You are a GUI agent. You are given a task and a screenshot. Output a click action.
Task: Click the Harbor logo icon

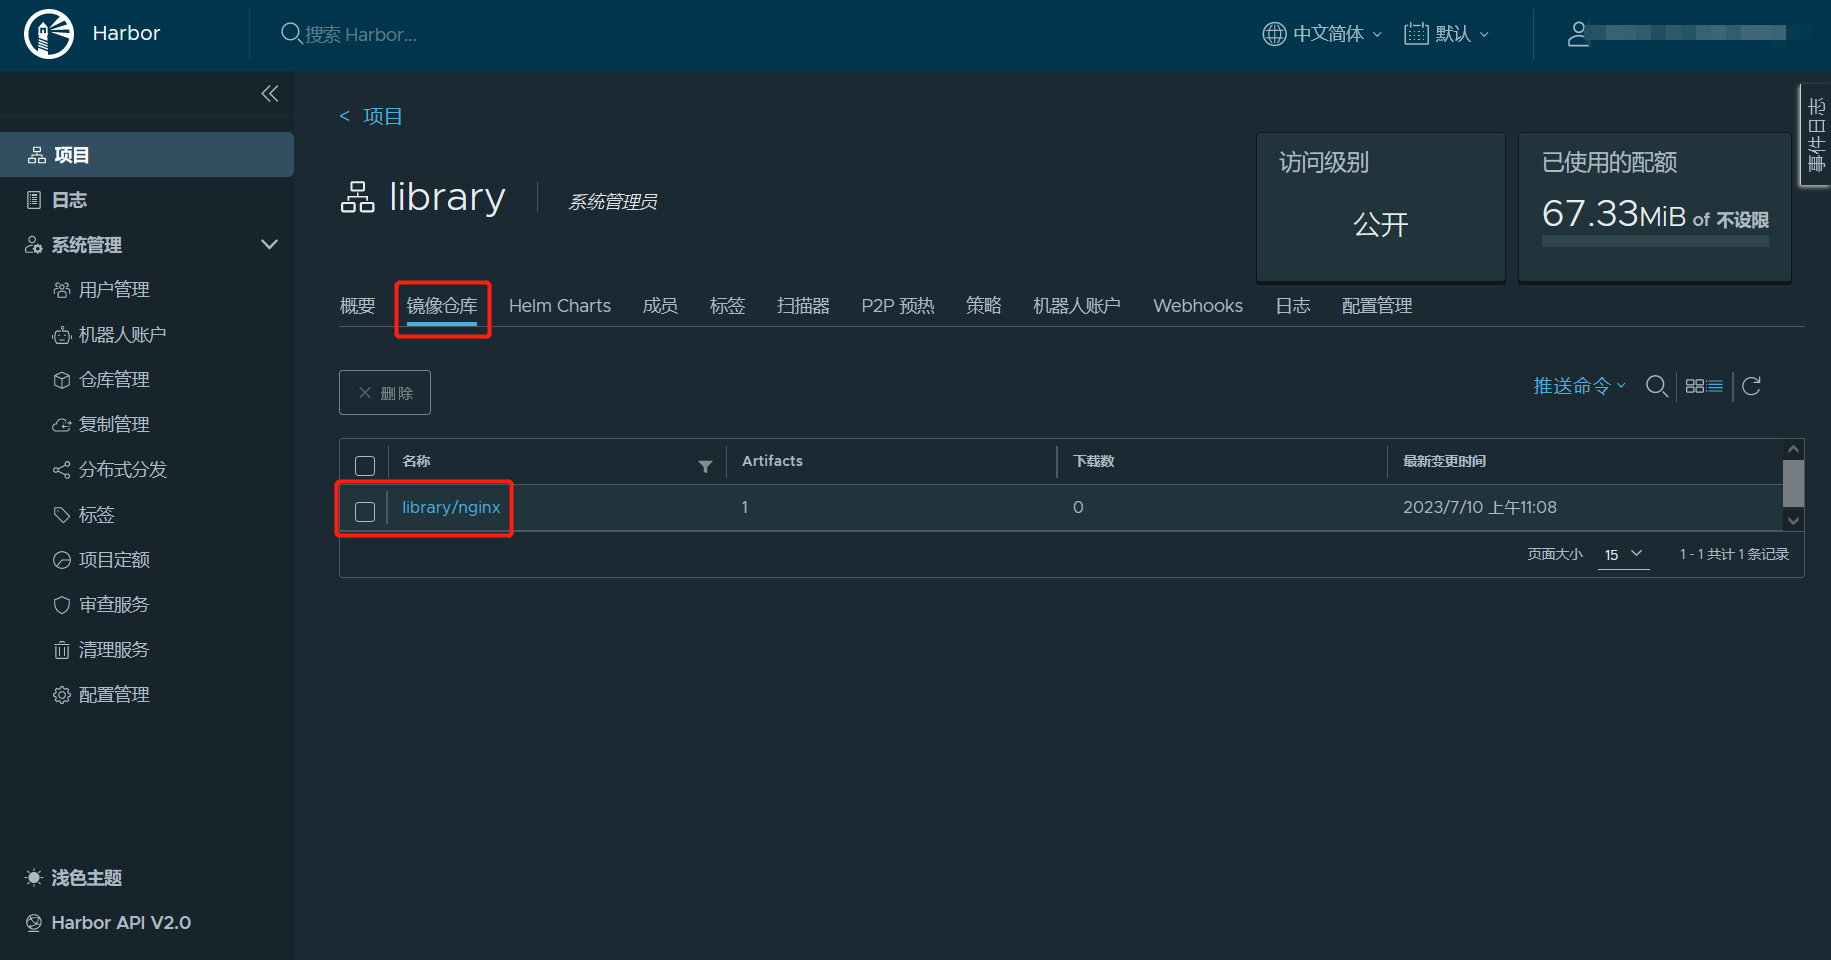48,34
